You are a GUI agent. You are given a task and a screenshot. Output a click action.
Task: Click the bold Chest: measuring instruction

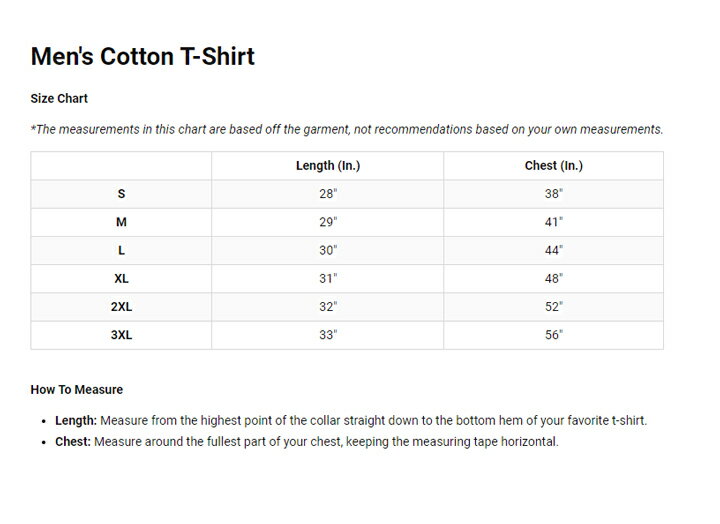[73, 442]
